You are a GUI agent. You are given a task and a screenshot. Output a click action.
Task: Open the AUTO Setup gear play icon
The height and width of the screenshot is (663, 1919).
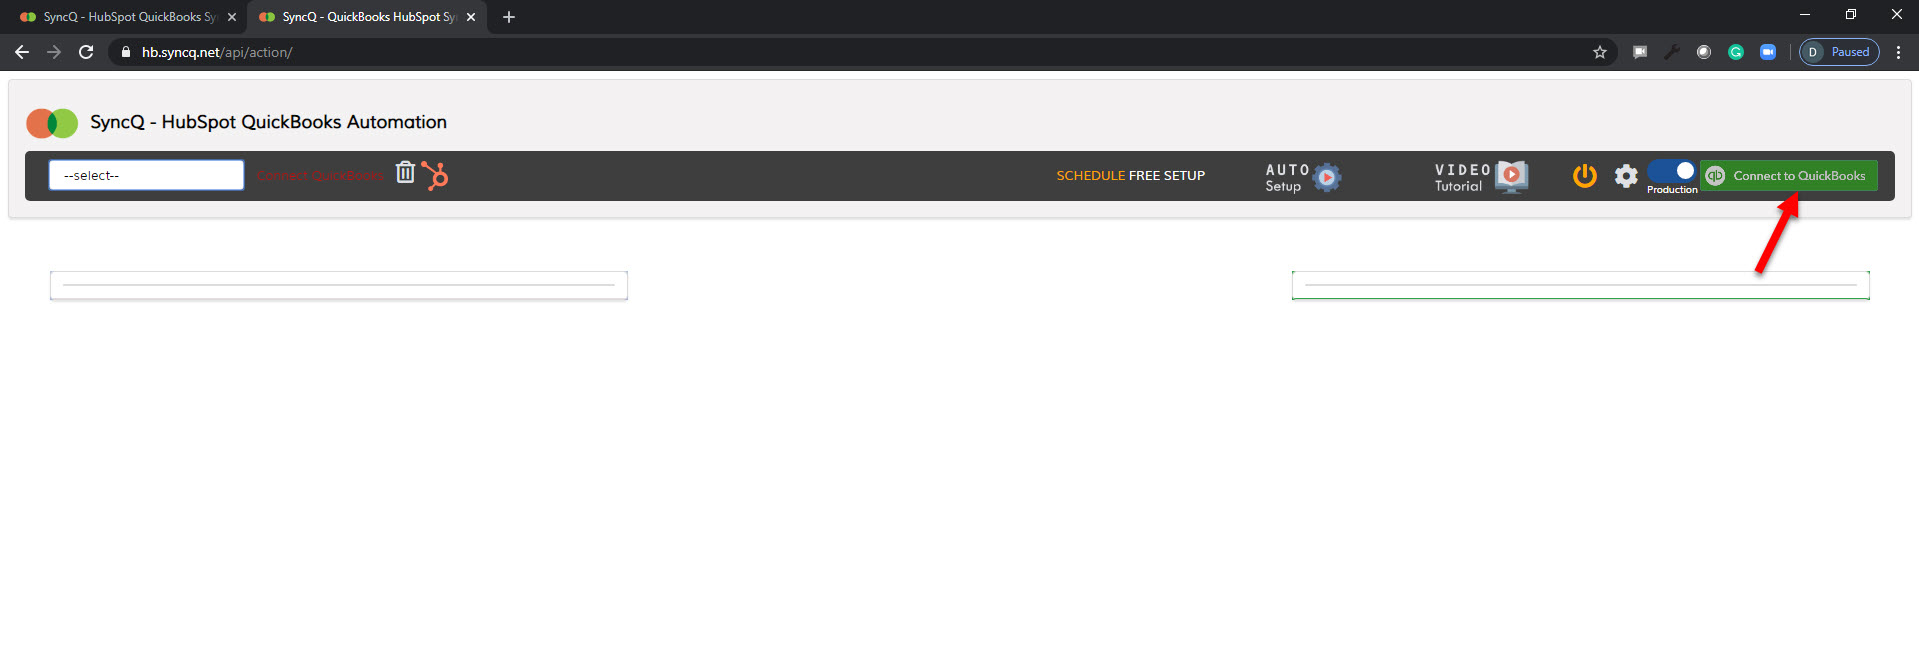tap(1326, 177)
